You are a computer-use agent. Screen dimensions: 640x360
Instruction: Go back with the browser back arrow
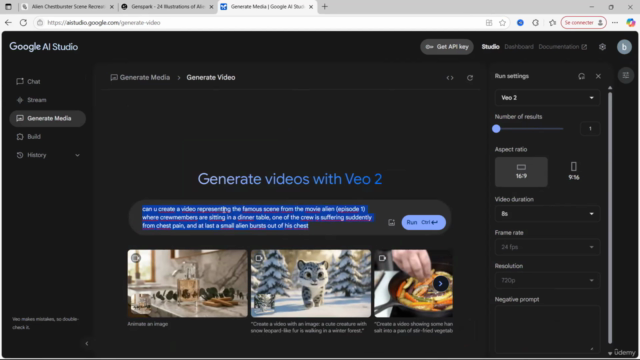coord(8,23)
